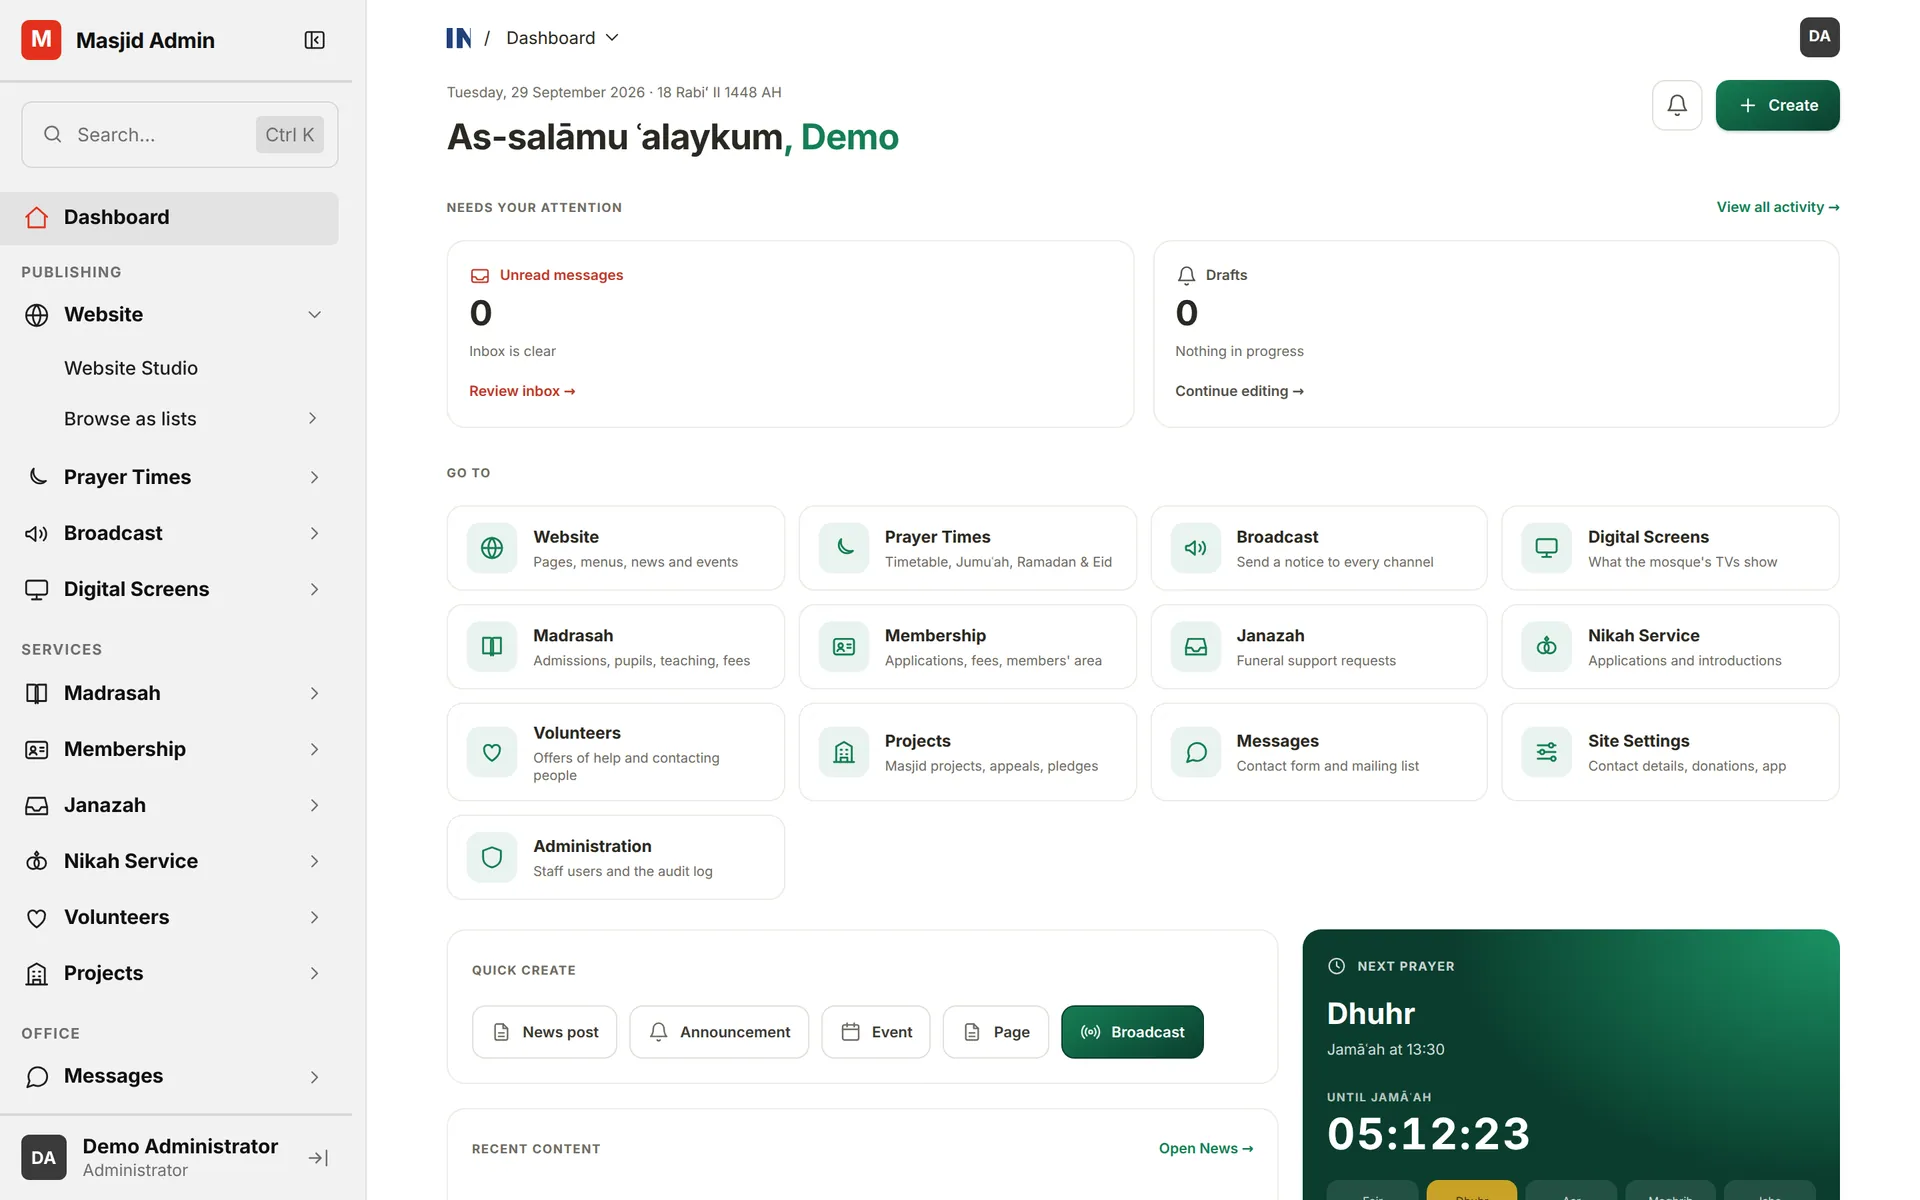1920x1200 pixels.
Task: Click the rings icon on Nikah Service card
Action: pos(1547,647)
